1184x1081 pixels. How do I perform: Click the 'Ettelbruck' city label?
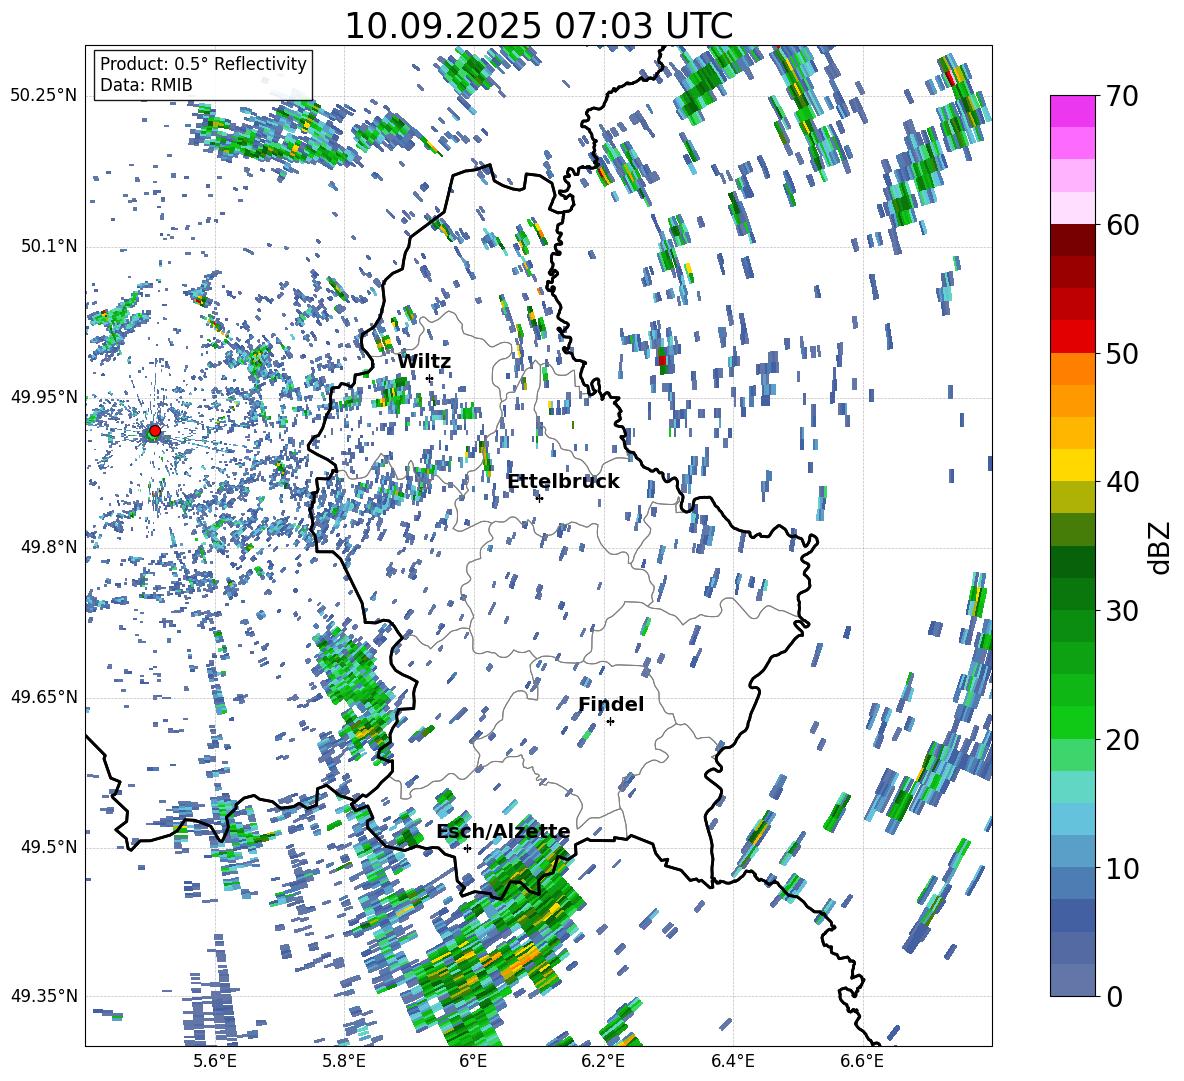[x=563, y=481]
